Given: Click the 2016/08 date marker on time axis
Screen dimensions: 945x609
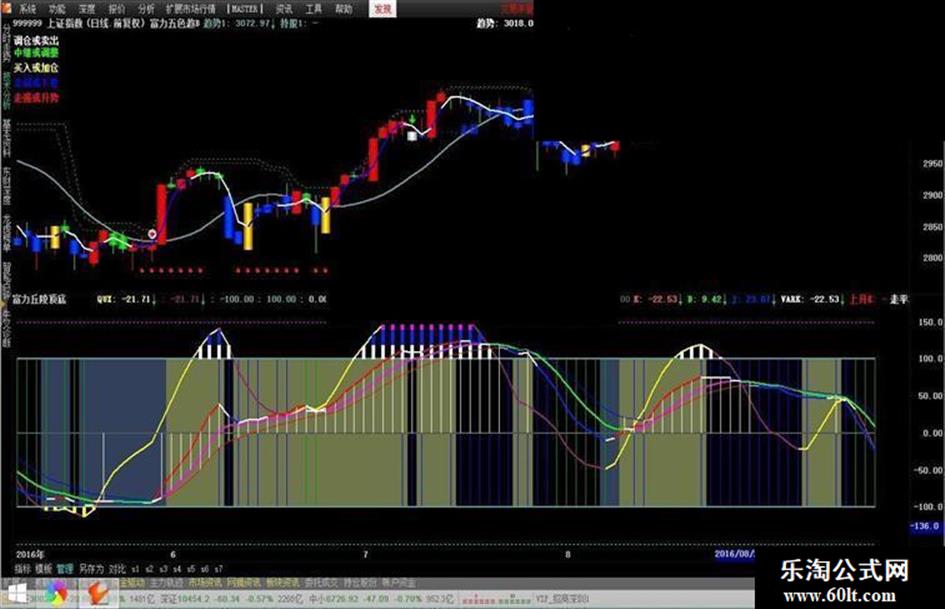Looking at the screenshot, I should pos(733,554).
